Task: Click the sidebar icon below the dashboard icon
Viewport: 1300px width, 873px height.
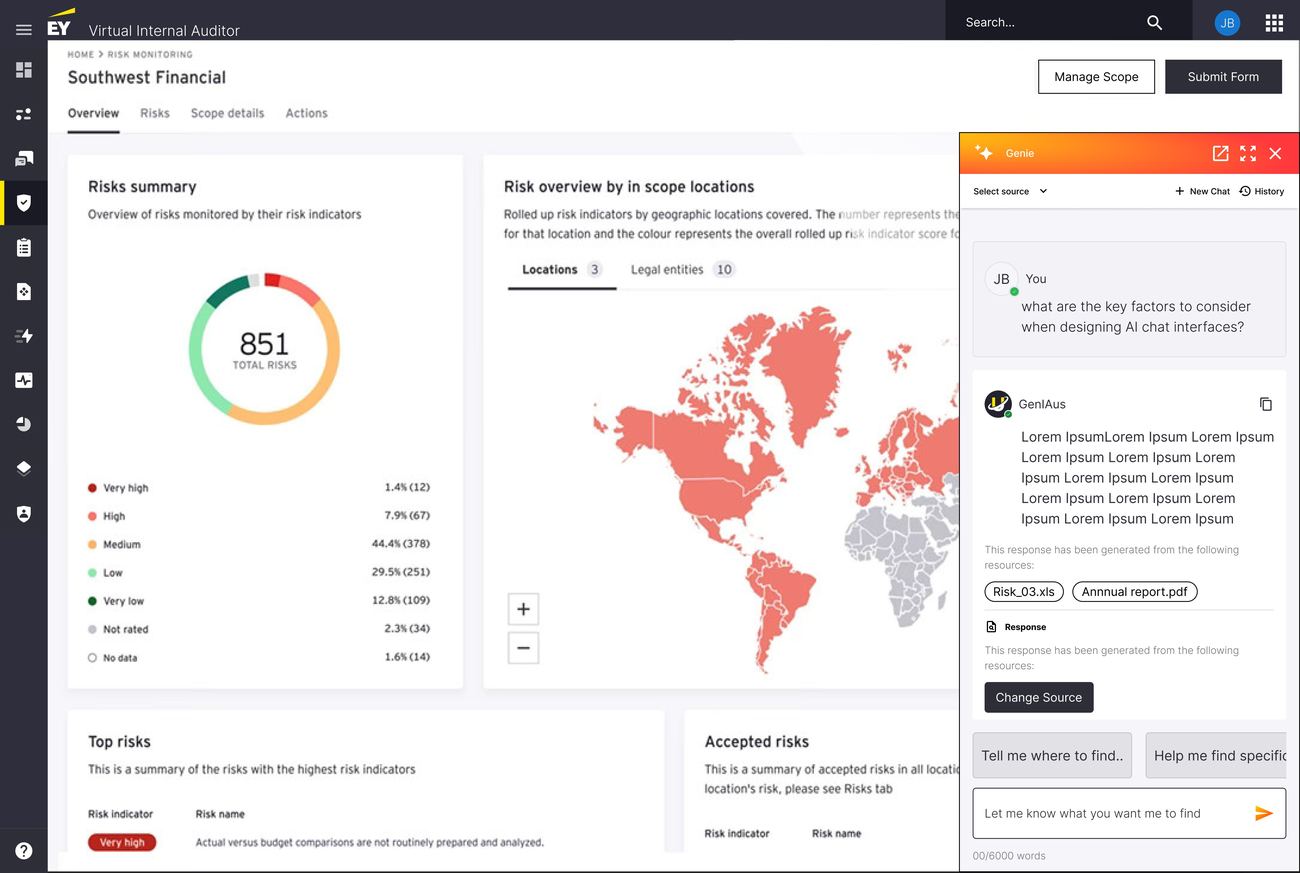Action: pos(24,114)
